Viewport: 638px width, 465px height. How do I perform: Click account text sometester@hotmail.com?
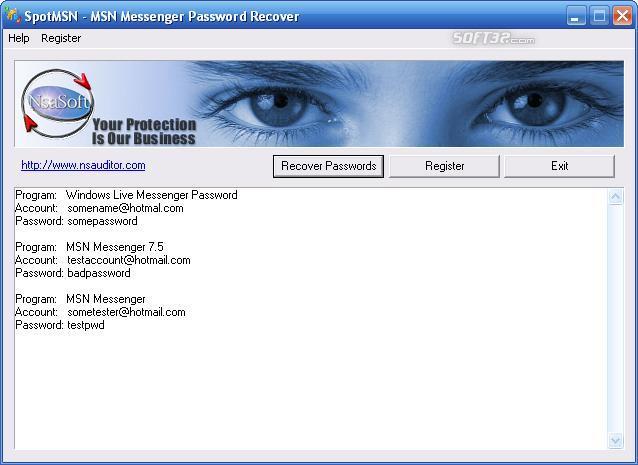(x=127, y=312)
